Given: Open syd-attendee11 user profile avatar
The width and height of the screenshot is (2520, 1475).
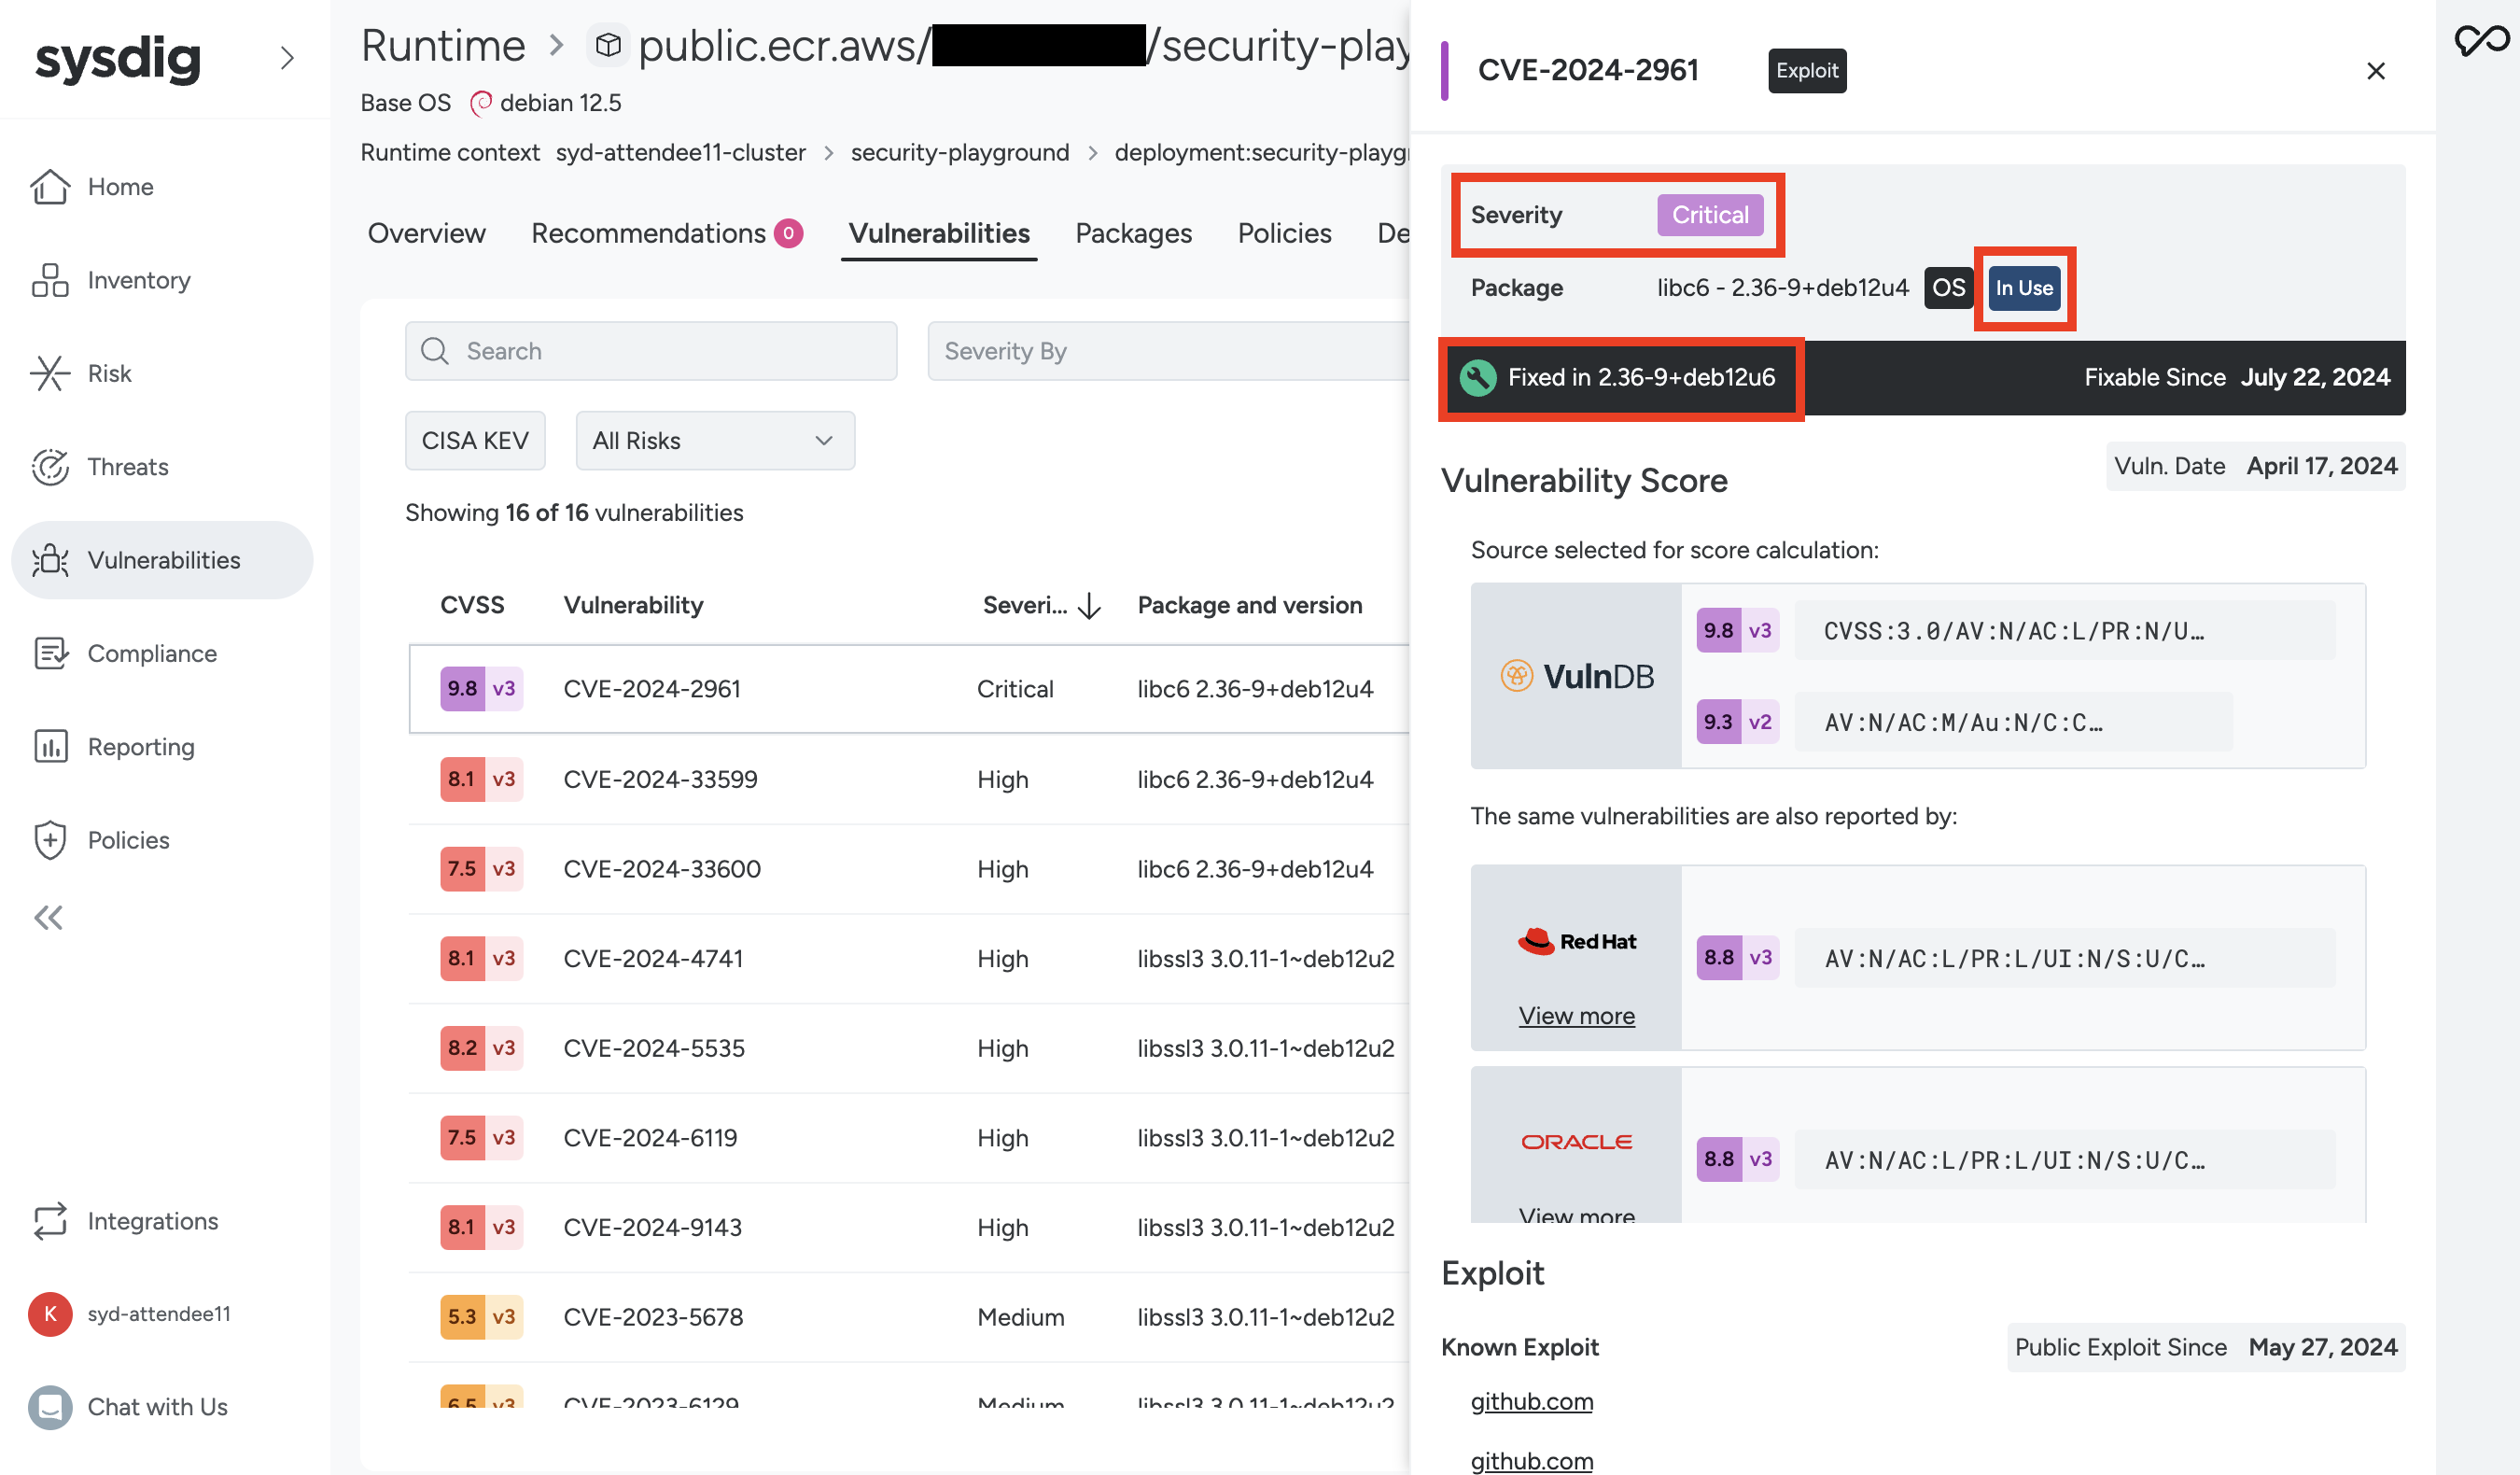Looking at the screenshot, I should 50,1314.
